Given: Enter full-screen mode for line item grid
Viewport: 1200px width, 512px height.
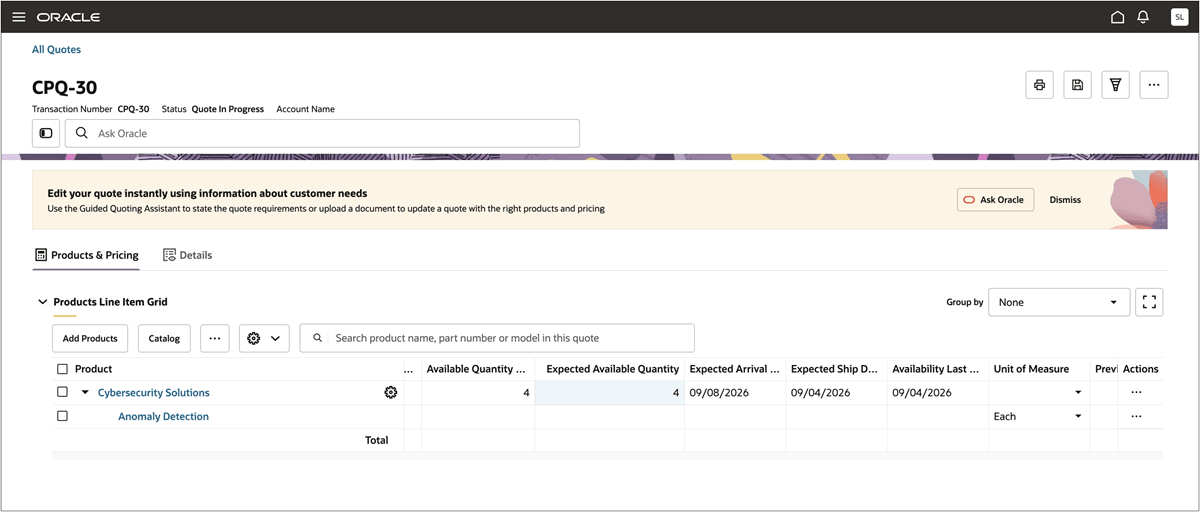Looking at the screenshot, I should click(x=1149, y=302).
